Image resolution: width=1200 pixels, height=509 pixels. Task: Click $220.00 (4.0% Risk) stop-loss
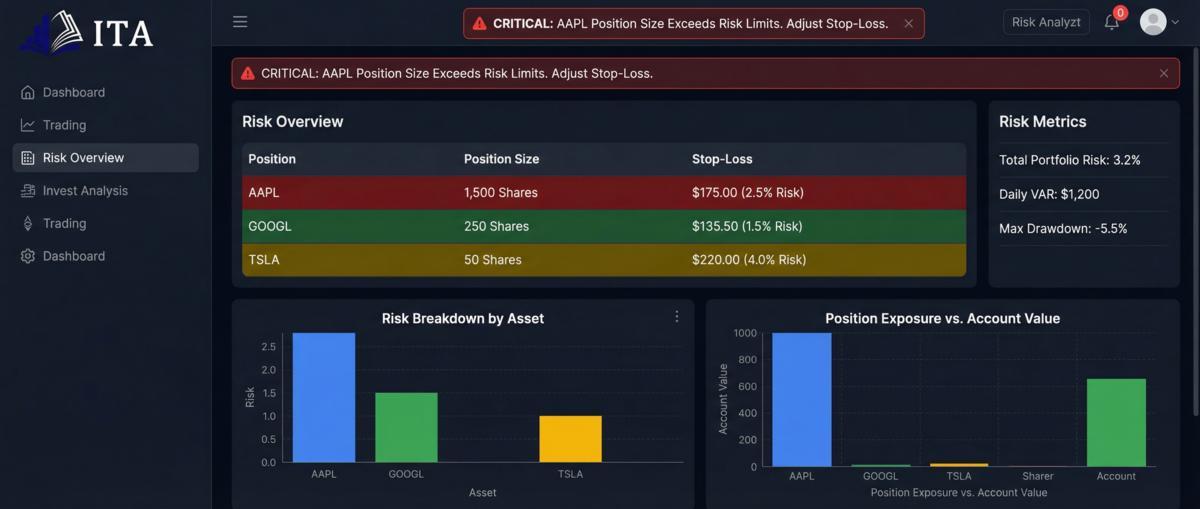[x=749, y=260]
